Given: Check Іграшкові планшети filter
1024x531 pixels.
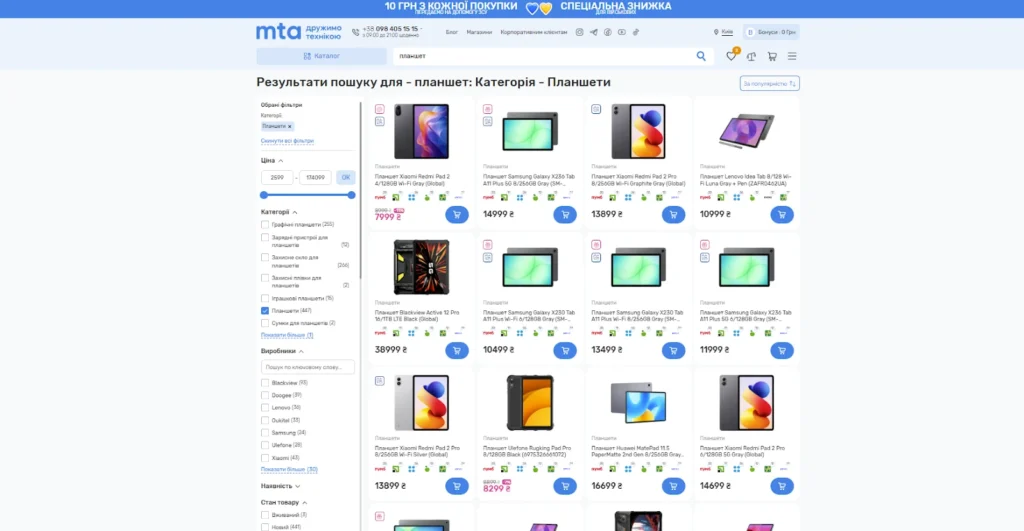Looking at the screenshot, I should [264, 298].
